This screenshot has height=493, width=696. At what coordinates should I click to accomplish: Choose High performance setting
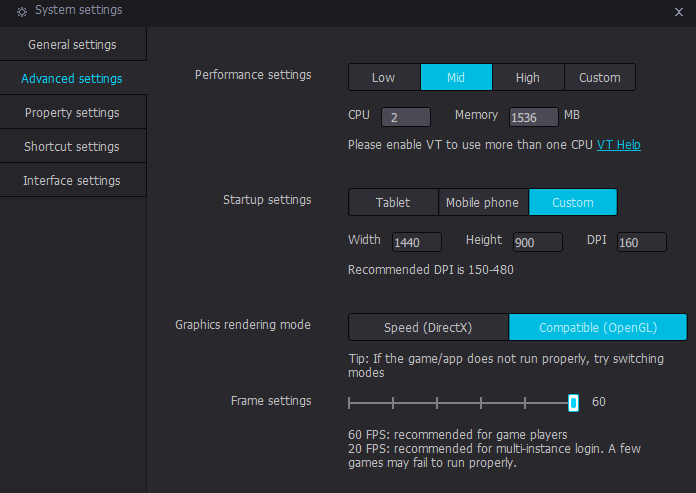point(528,78)
